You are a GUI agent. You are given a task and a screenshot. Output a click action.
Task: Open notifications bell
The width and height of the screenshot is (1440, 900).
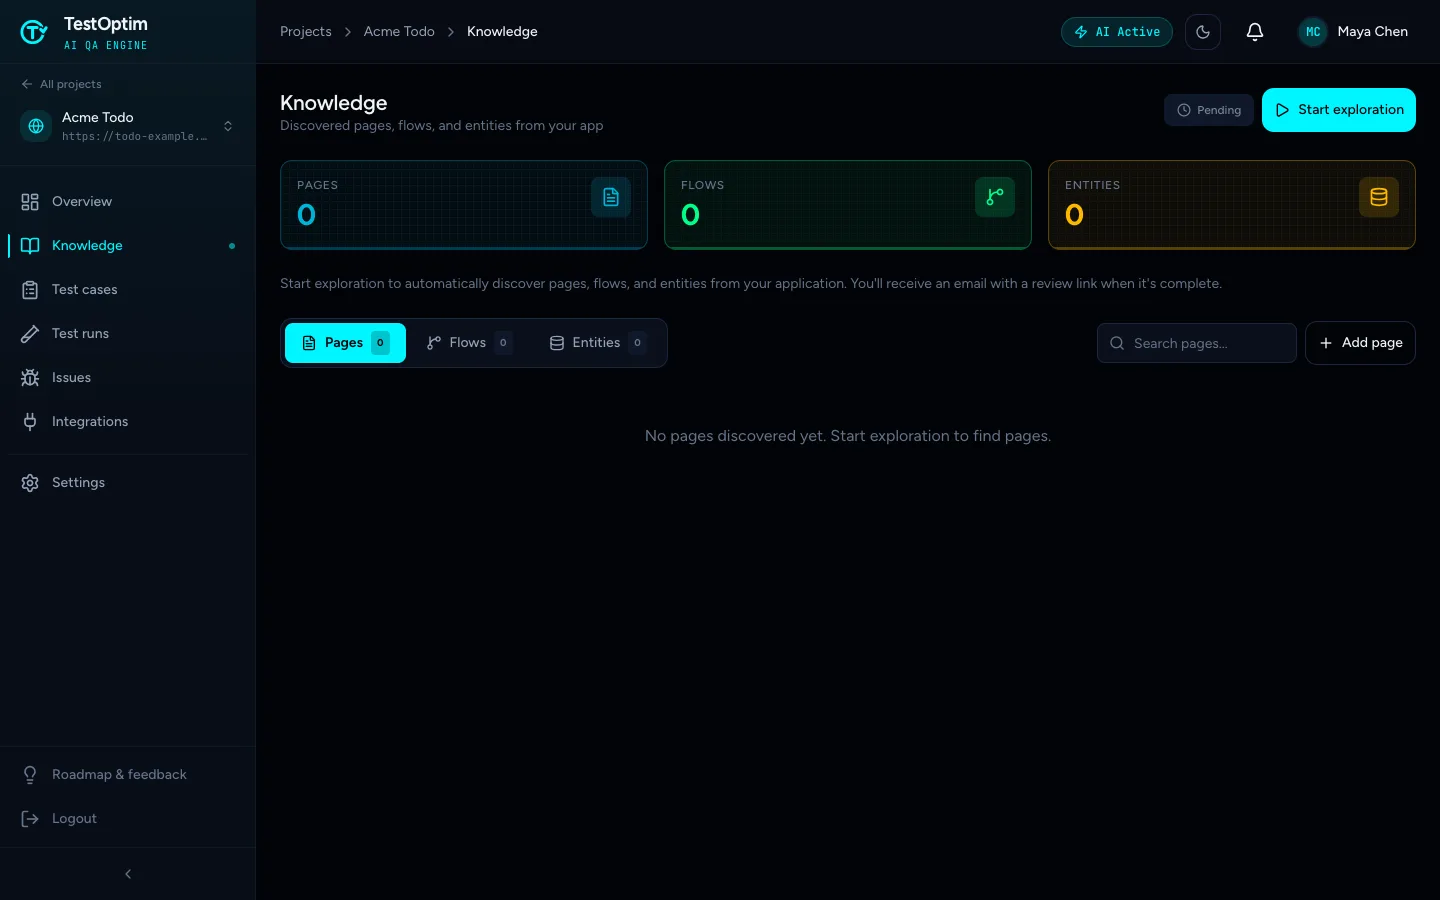click(x=1255, y=32)
